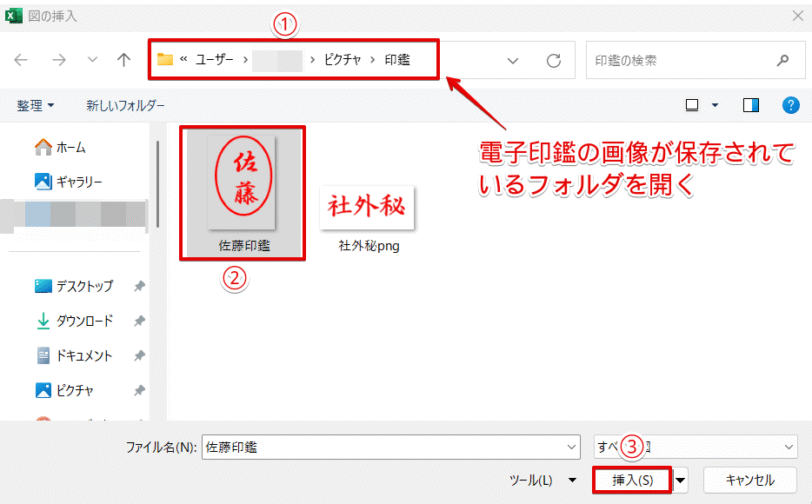Create a 新しいフォルダー
Viewport: 812px width, 504px height.
coord(125,106)
